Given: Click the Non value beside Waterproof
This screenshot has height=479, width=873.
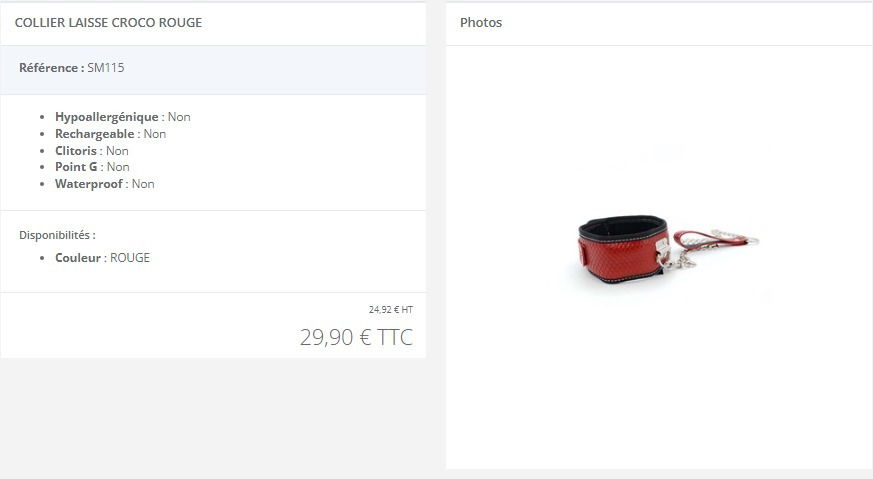Looking at the screenshot, I should (143, 184).
